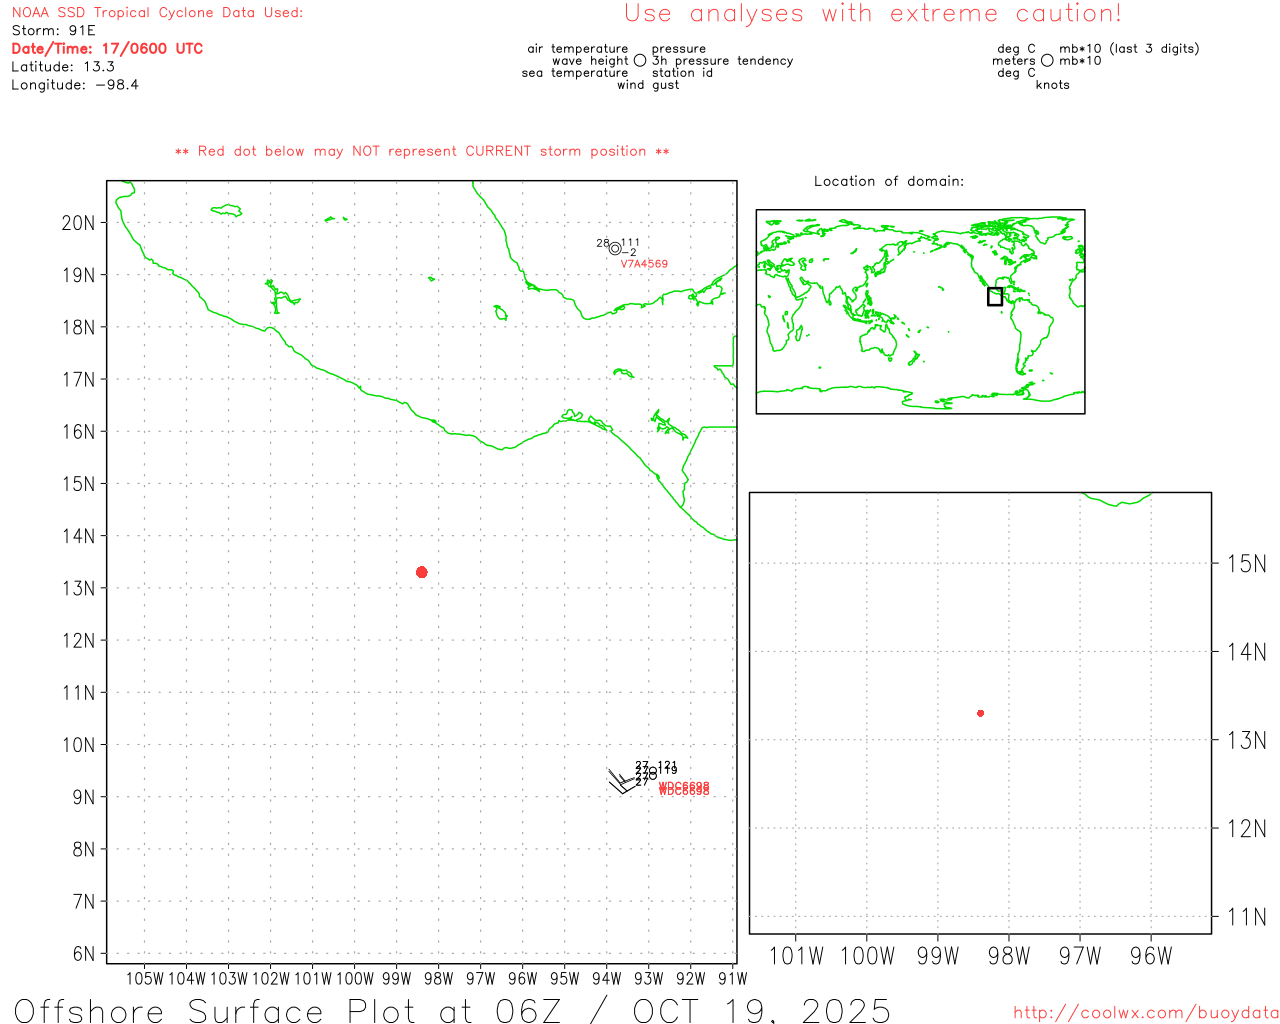
Task: Click the 101W label on the inset map
Action: [796, 956]
